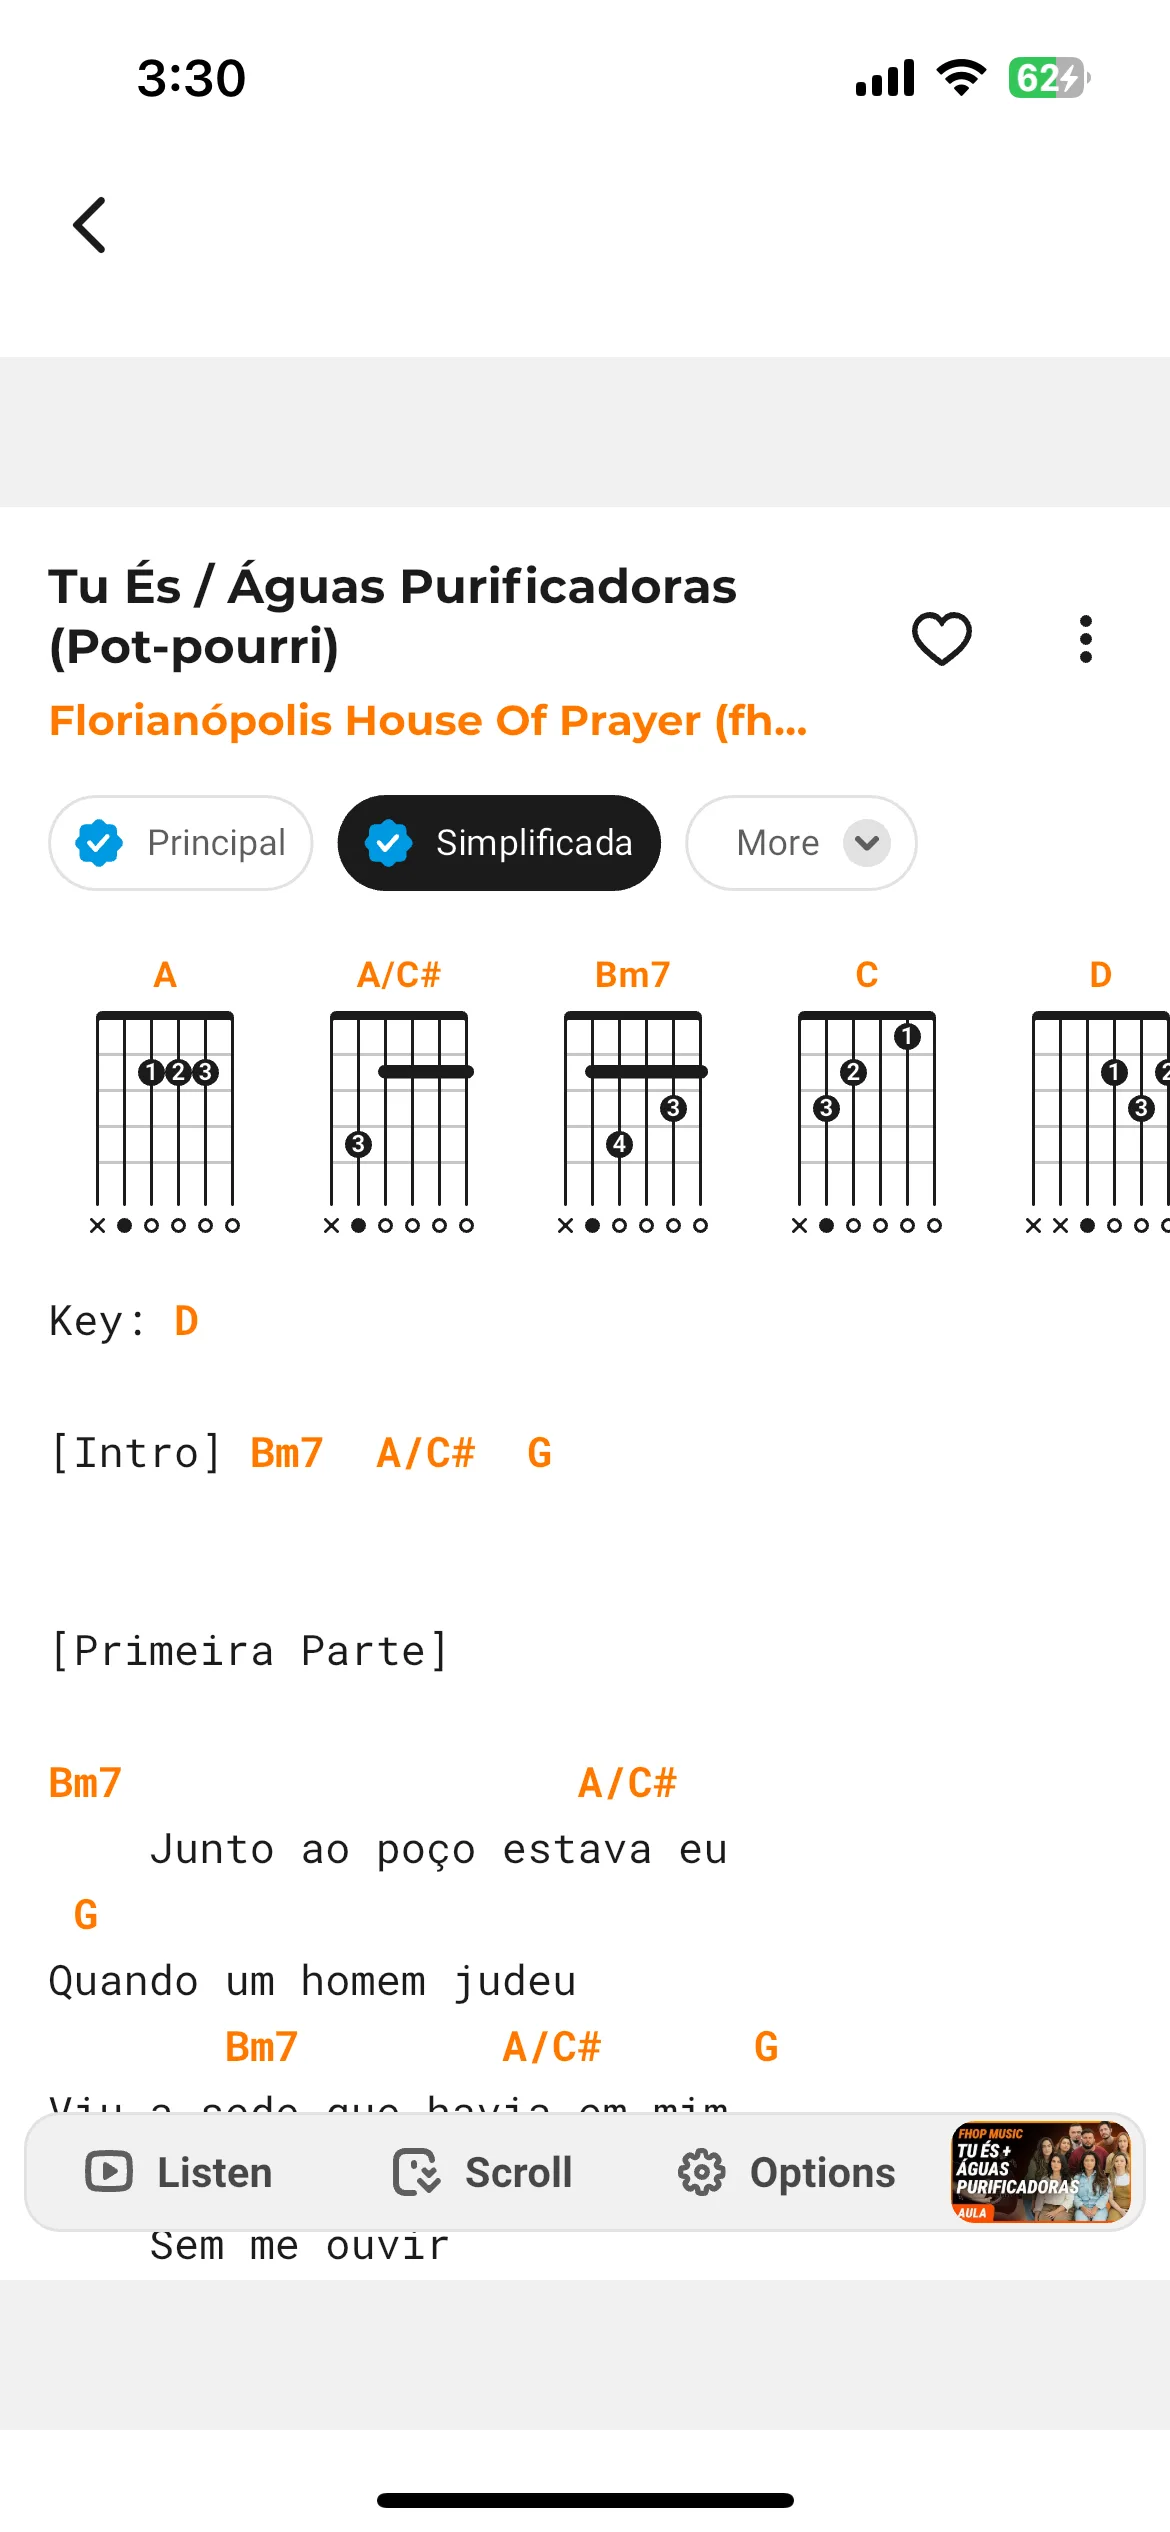Select the Principal version tab
The width and height of the screenshot is (1170, 2532).
181,843
